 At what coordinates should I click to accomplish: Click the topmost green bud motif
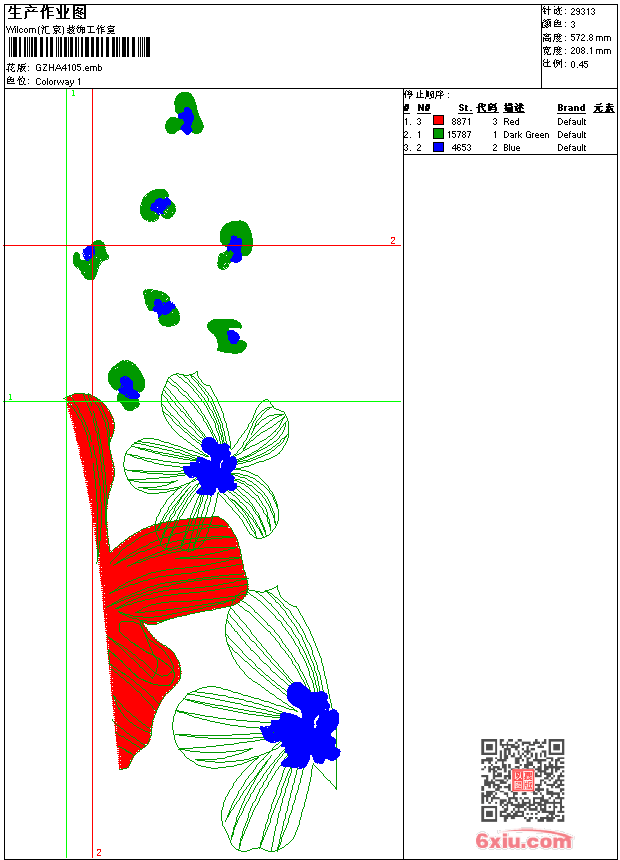[184, 114]
